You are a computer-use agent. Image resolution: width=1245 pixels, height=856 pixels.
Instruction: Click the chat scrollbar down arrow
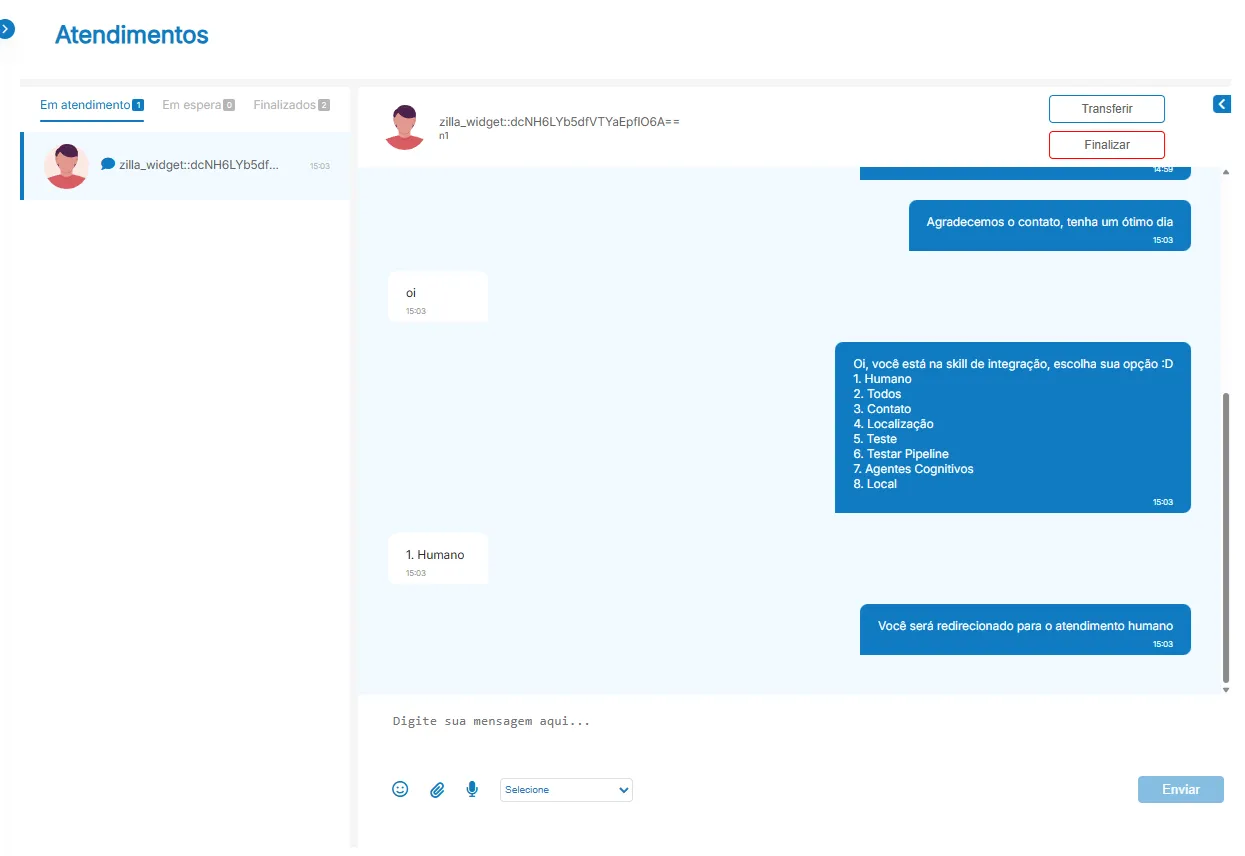point(1227,690)
